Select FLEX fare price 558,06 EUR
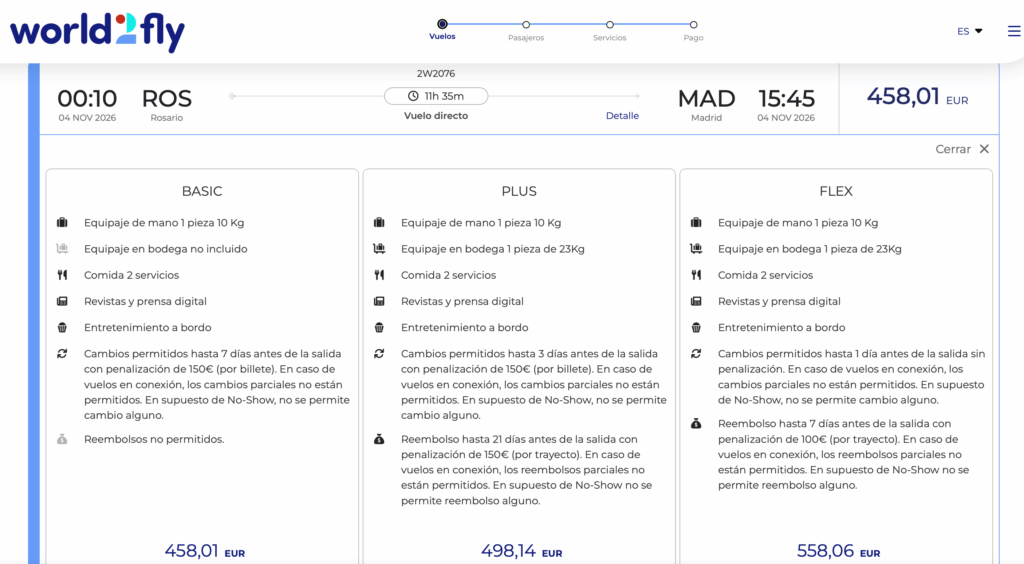 839,551
